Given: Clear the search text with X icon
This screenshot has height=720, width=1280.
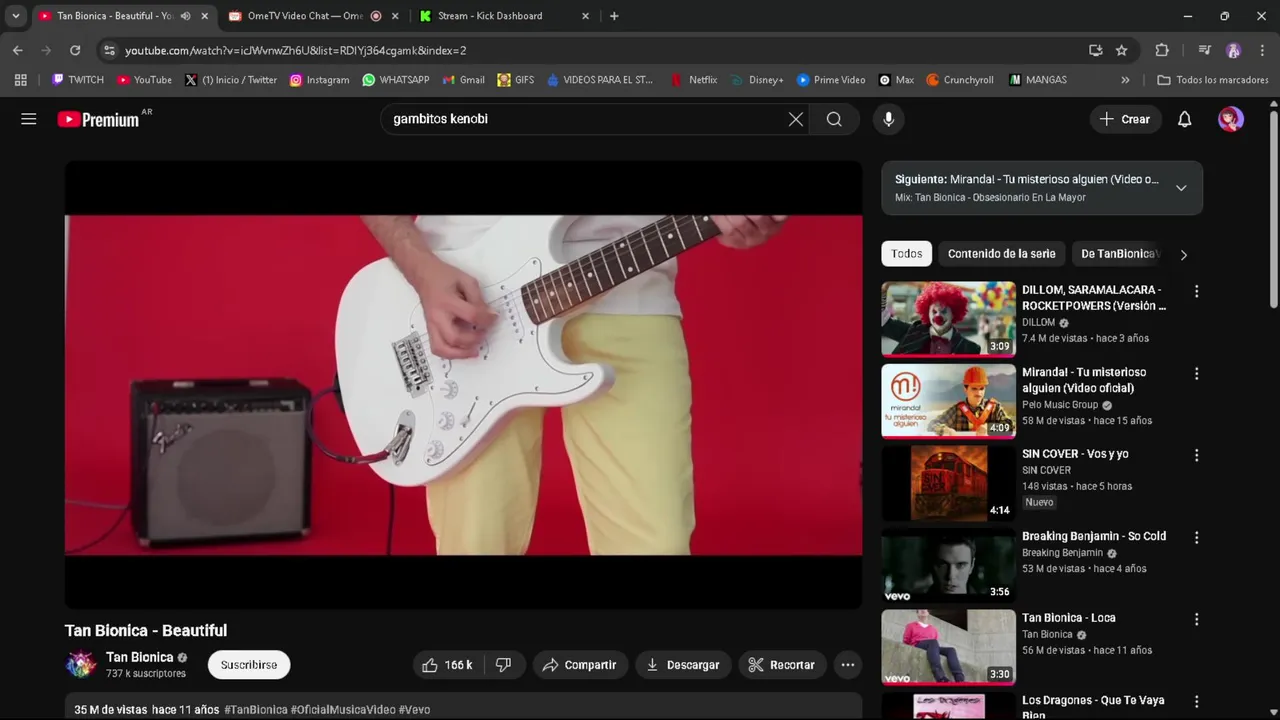Looking at the screenshot, I should [796, 119].
